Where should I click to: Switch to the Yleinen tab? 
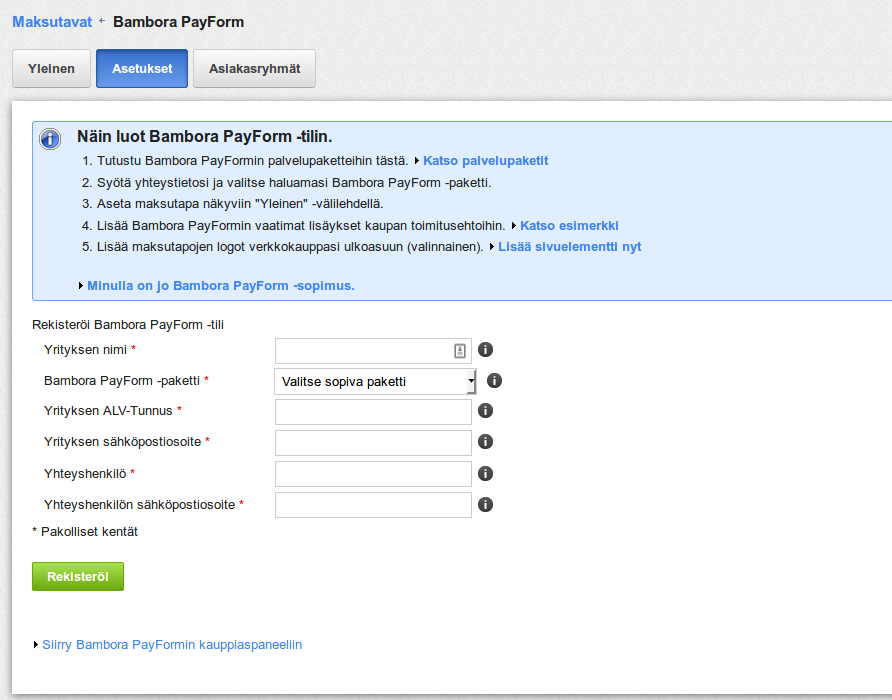[x=51, y=68]
